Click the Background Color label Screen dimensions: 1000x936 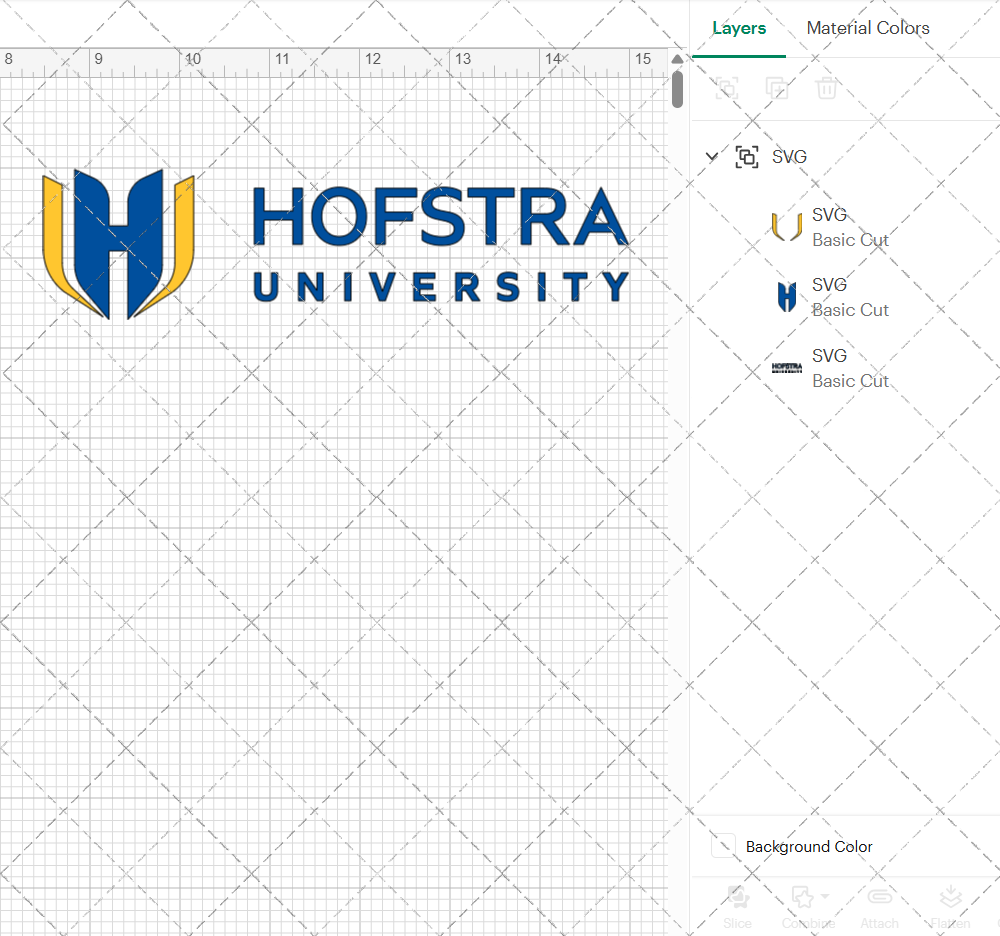tap(809, 847)
